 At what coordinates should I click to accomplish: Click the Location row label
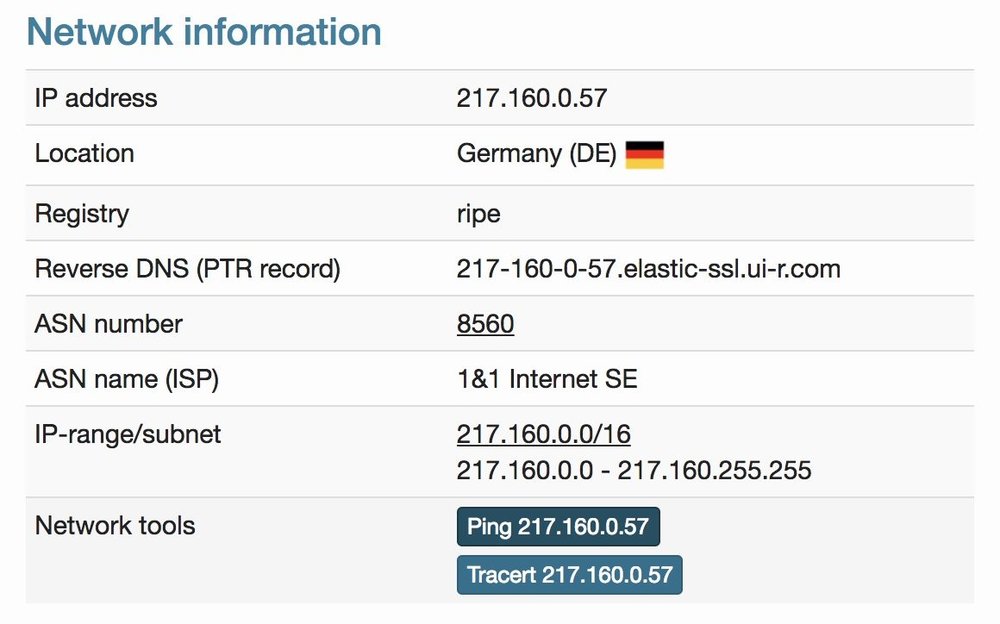[84, 154]
